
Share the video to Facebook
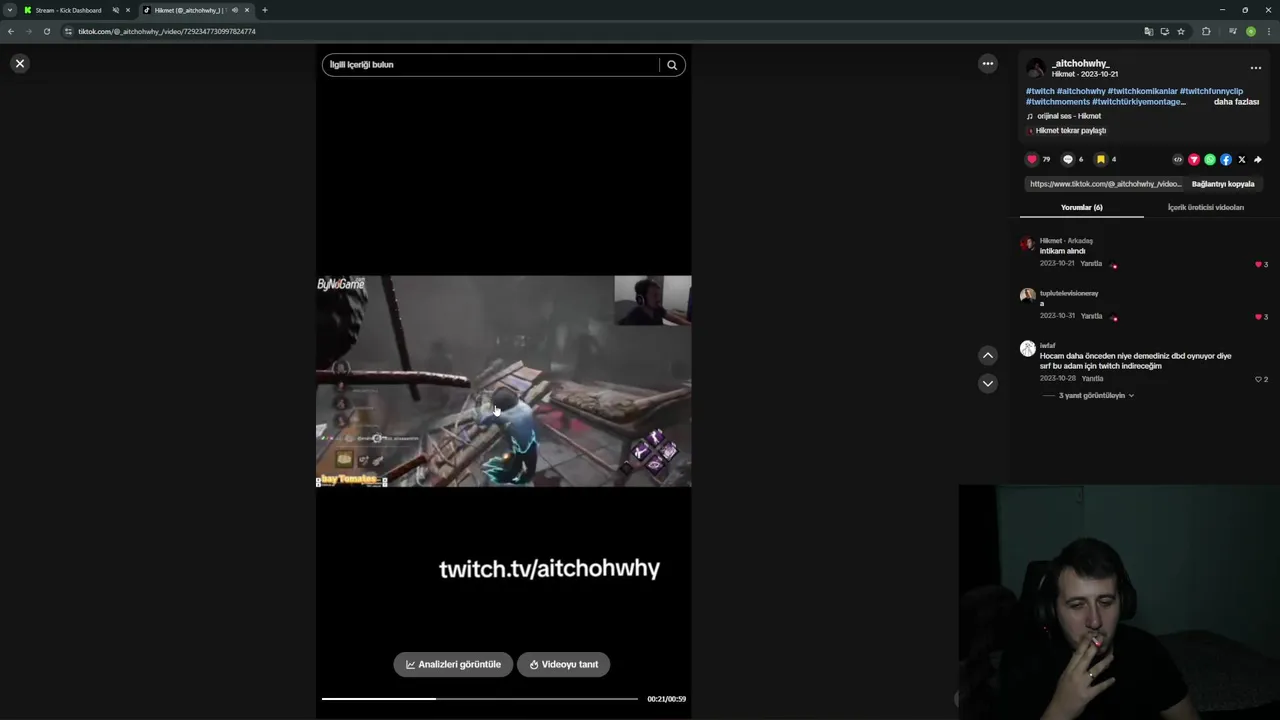coord(1226,159)
